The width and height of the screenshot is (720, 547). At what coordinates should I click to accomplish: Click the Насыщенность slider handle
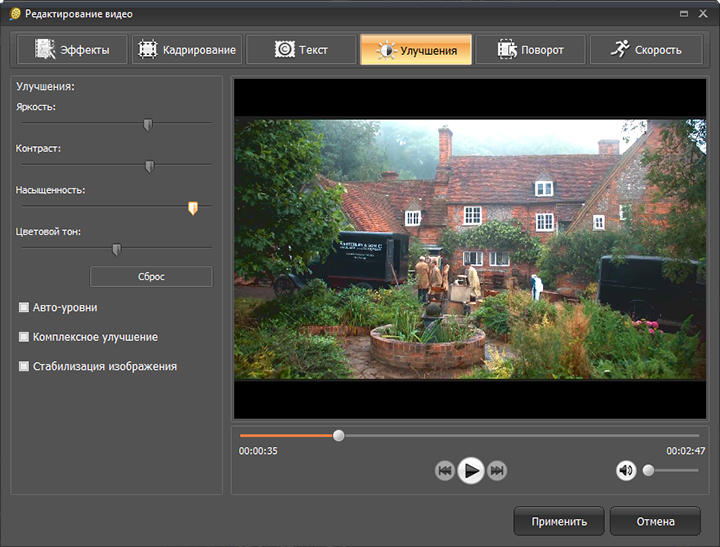[193, 208]
